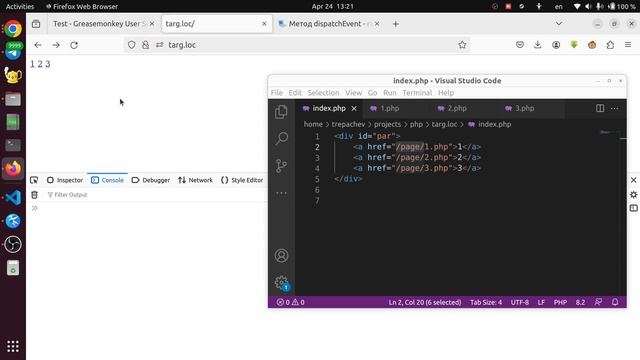The image size is (640, 360).
Task: Close the index.php editor tab
Action: click(354, 109)
